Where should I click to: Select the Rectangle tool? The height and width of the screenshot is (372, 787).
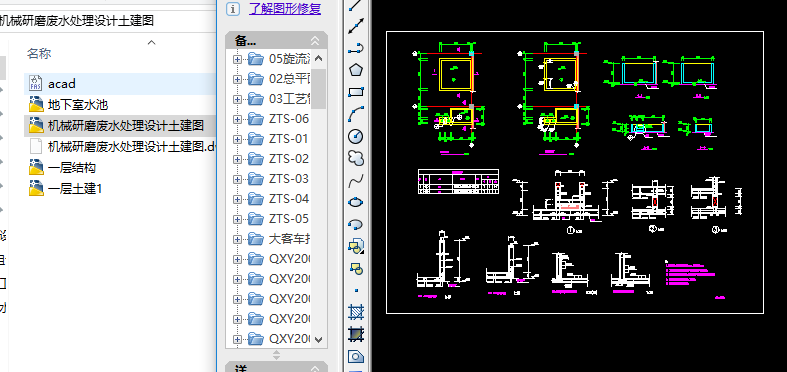tap(356, 92)
